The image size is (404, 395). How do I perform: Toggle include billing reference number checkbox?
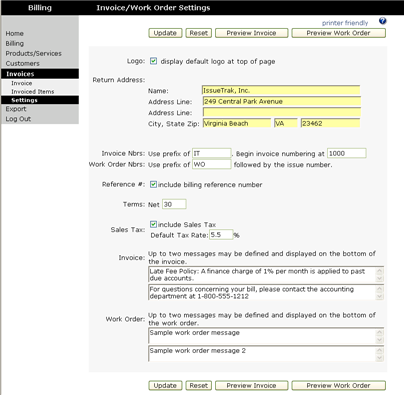153,184
